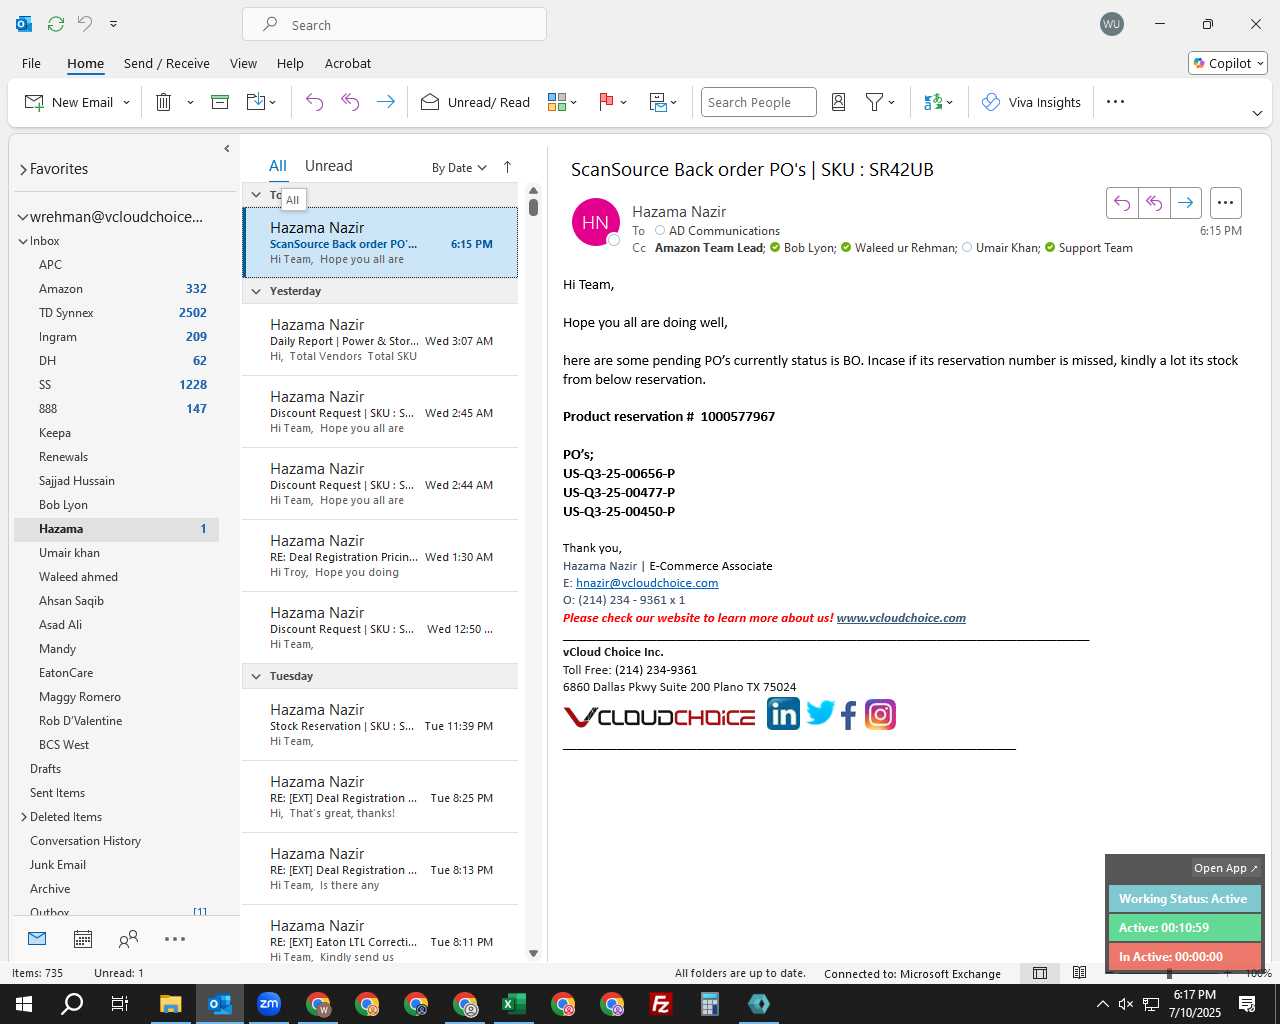This screenshot has height=1024, width=1280.
Task: Collapse the folder pane arrow
Action: [227, 149]
